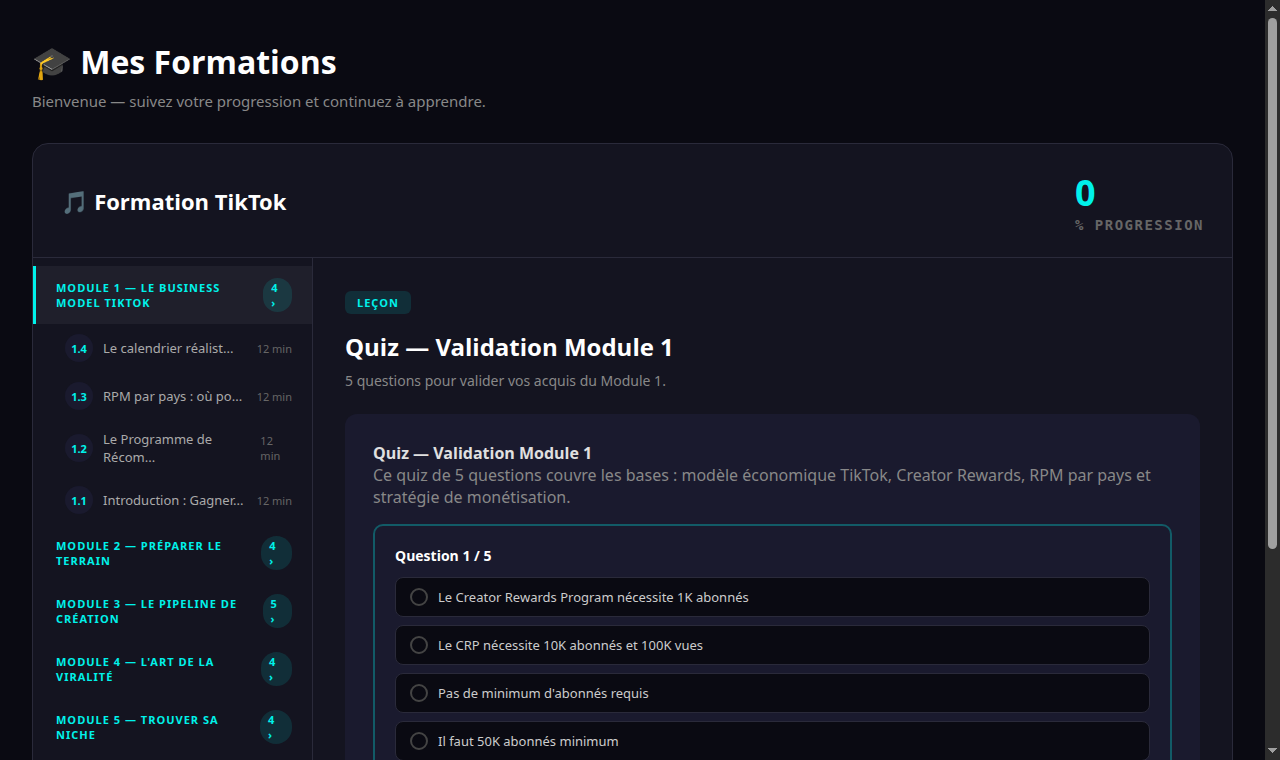Click the Module 3 count badge showing 5
Screen dimensions: 1280x760
[276, 611]
